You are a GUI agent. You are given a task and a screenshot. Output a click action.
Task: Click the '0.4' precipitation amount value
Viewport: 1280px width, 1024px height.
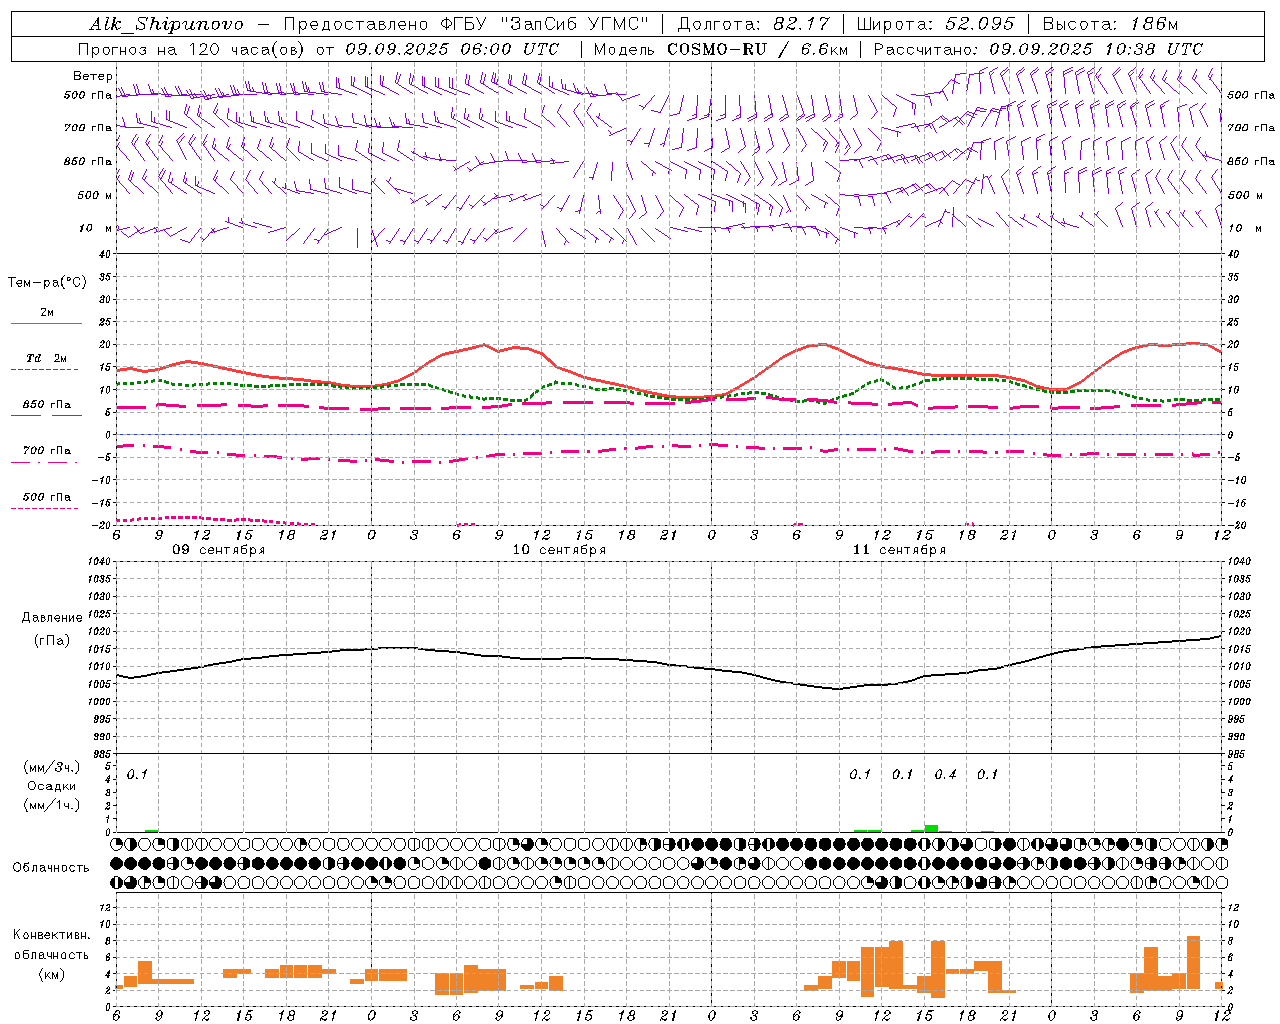(945, 775)
